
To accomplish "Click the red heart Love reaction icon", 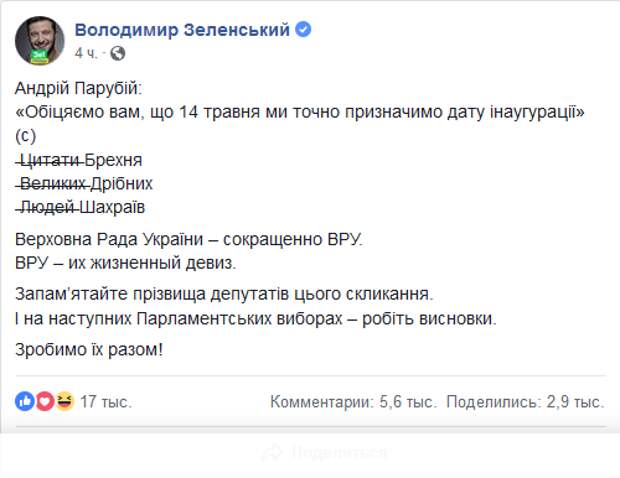I will point(45,401).
